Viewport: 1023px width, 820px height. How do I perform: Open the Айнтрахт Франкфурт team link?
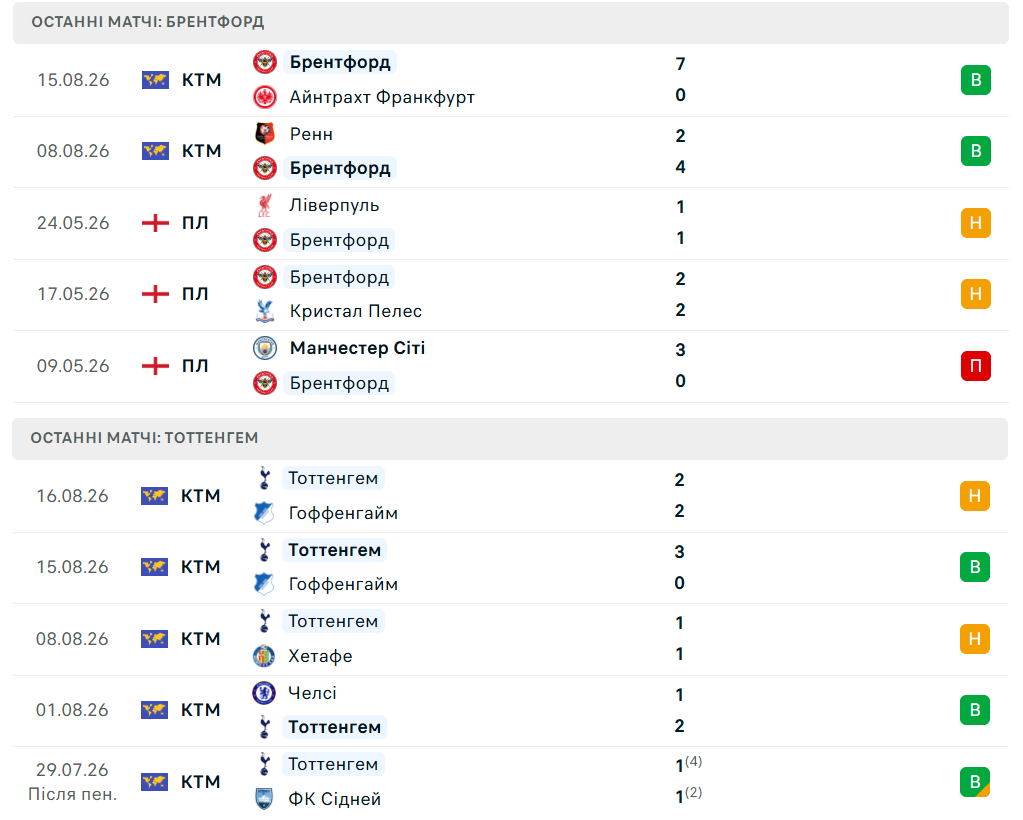tap(382, 97)
